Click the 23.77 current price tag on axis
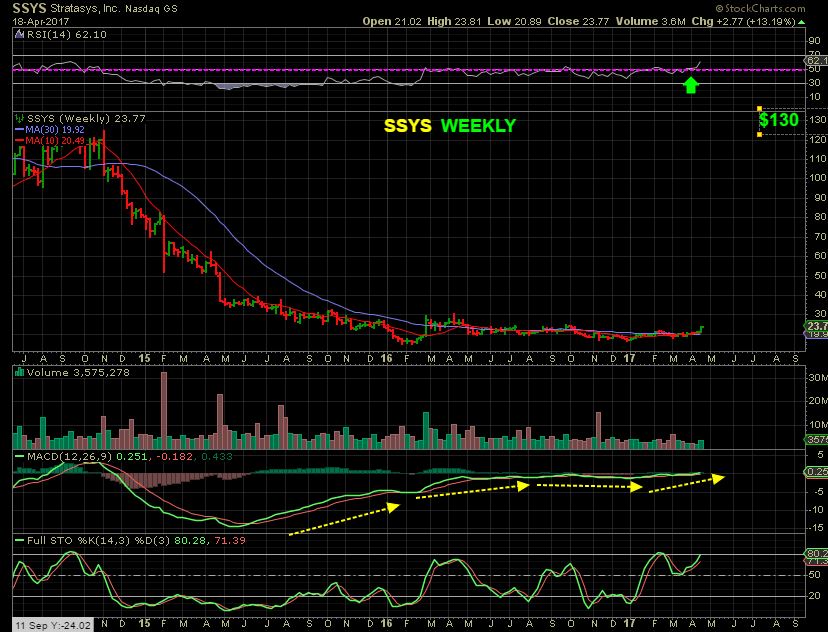 (815, 326)
